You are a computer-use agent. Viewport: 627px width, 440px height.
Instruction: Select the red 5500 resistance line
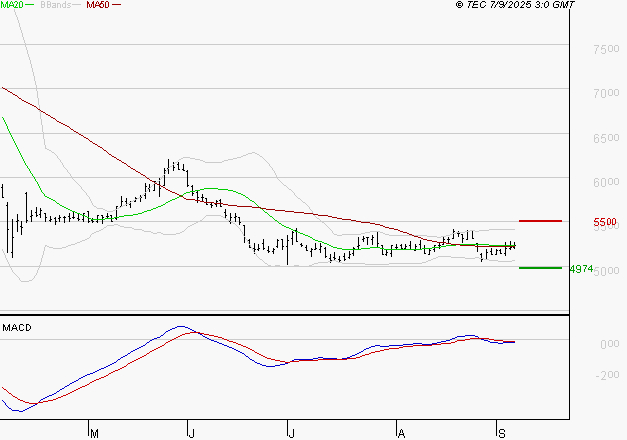[539, 220]
